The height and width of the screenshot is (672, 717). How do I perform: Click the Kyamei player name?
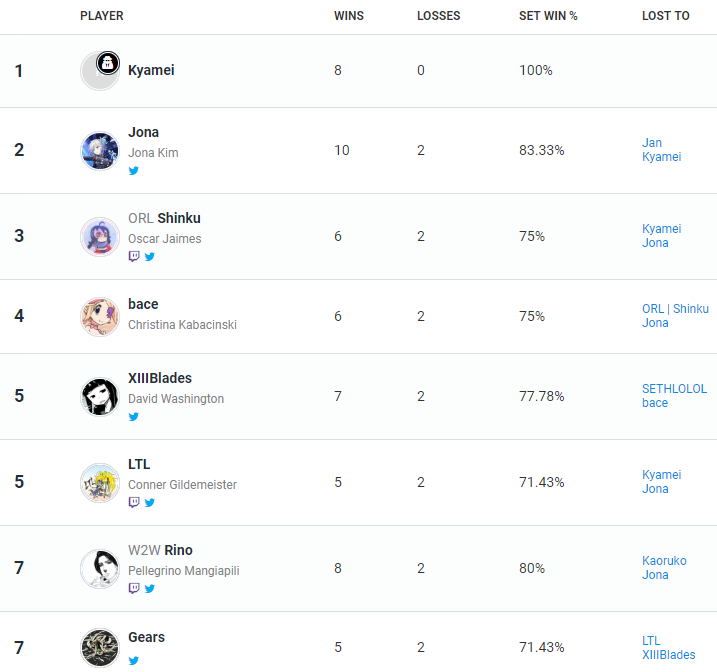(151, 70)
